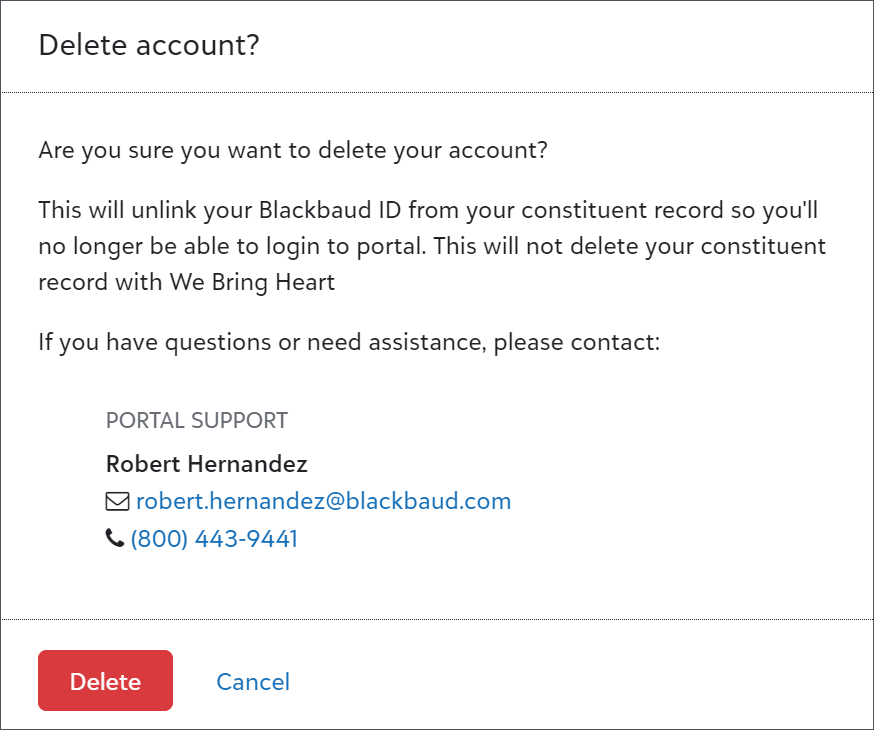
Task: Dismiss the dialog via Cancel
Action: point(253,682)
